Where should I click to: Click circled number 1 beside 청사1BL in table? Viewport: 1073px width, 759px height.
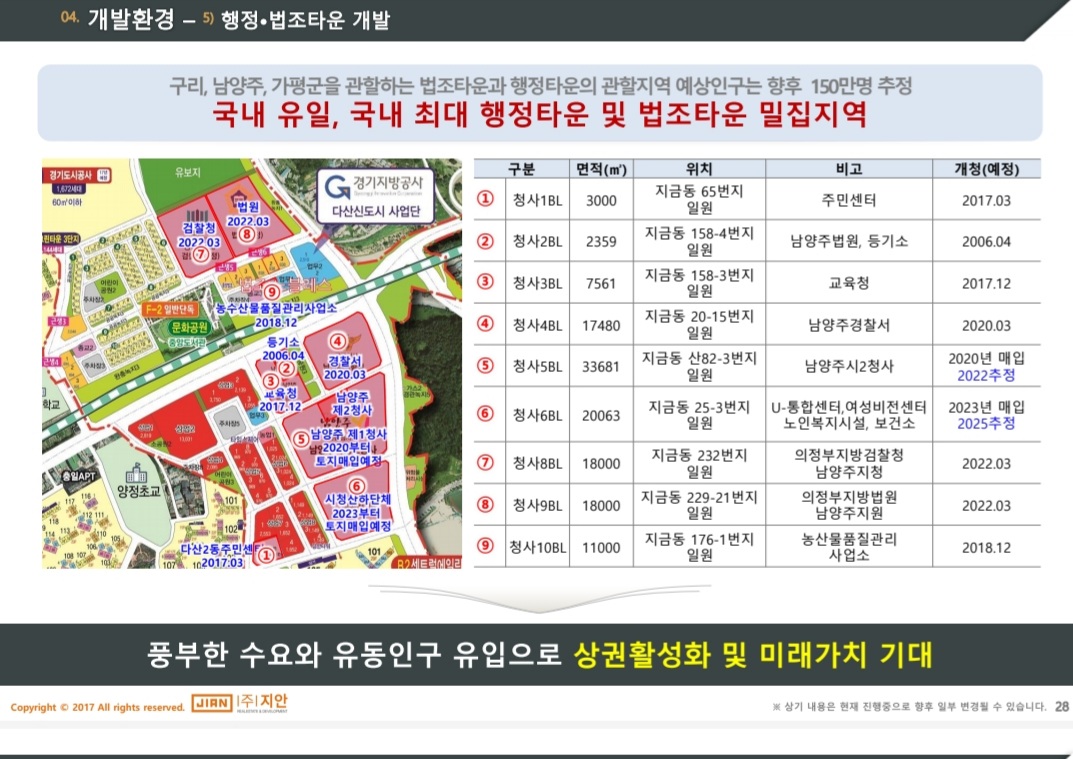[486, 200]
